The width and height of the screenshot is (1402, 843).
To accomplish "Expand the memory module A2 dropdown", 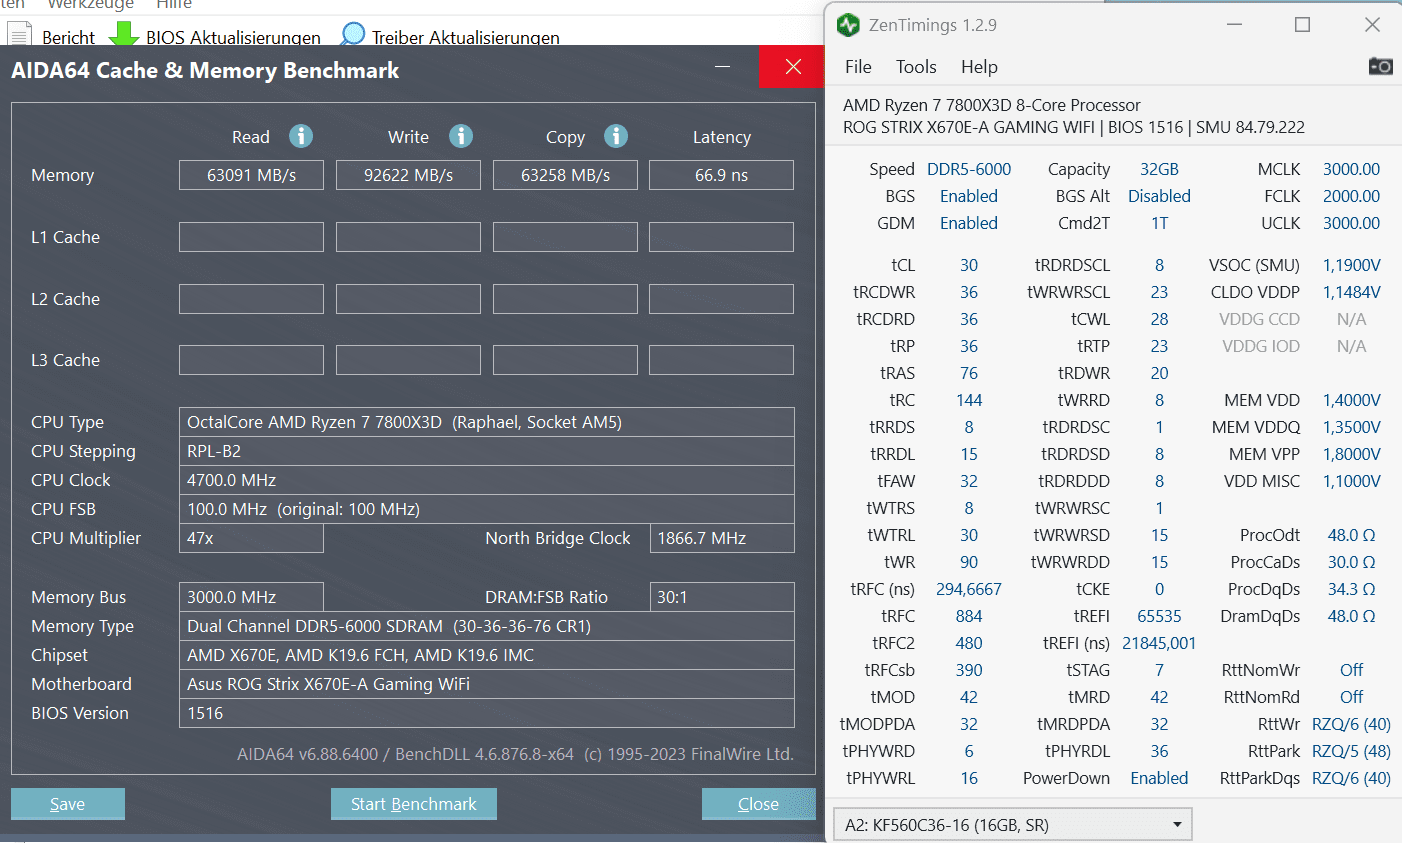I will pyautogui.click(x=1012, y=825).
